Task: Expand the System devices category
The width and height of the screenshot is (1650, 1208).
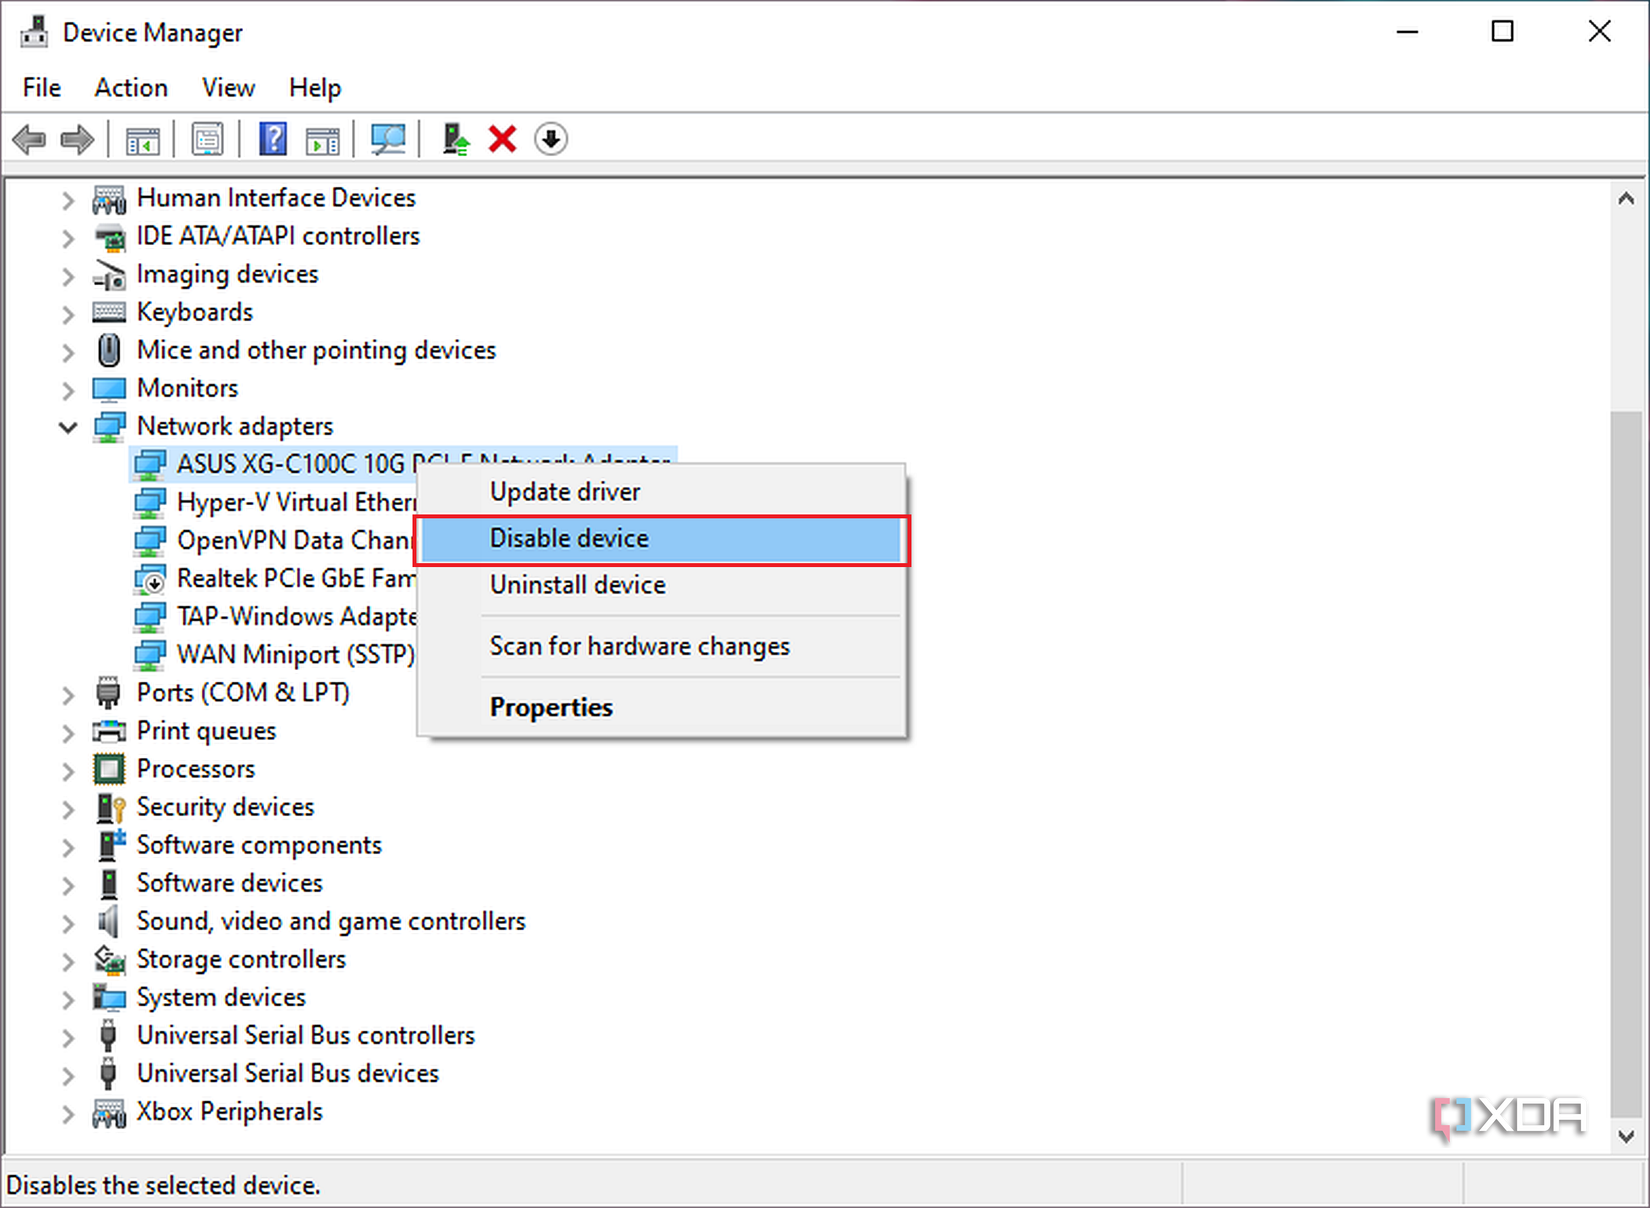Action: [68, 998]
